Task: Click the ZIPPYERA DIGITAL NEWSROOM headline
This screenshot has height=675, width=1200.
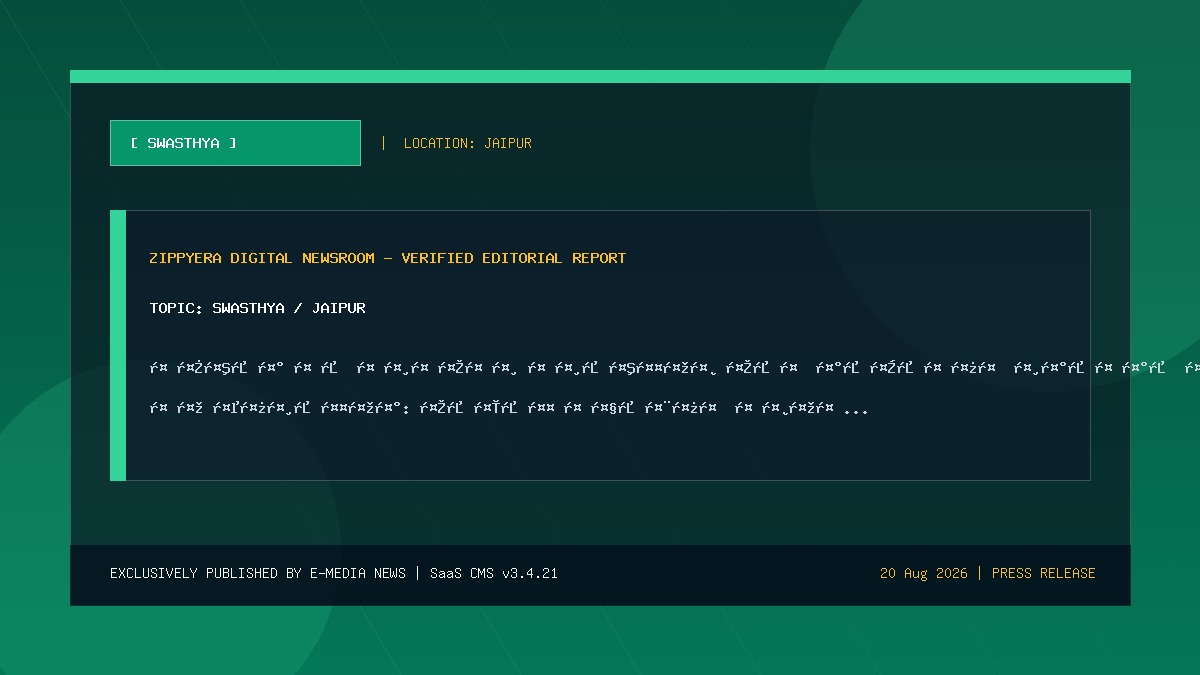Action: (388, 258)
